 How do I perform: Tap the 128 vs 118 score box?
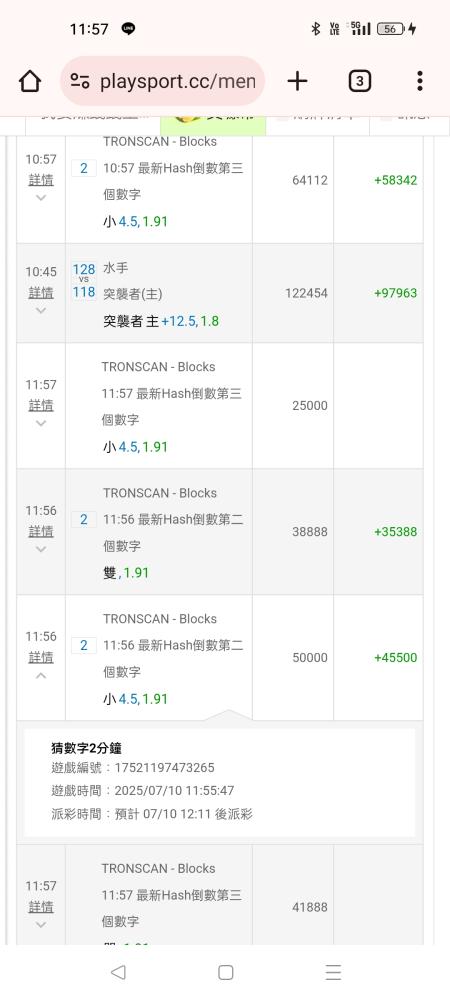(x=83, y=281)
